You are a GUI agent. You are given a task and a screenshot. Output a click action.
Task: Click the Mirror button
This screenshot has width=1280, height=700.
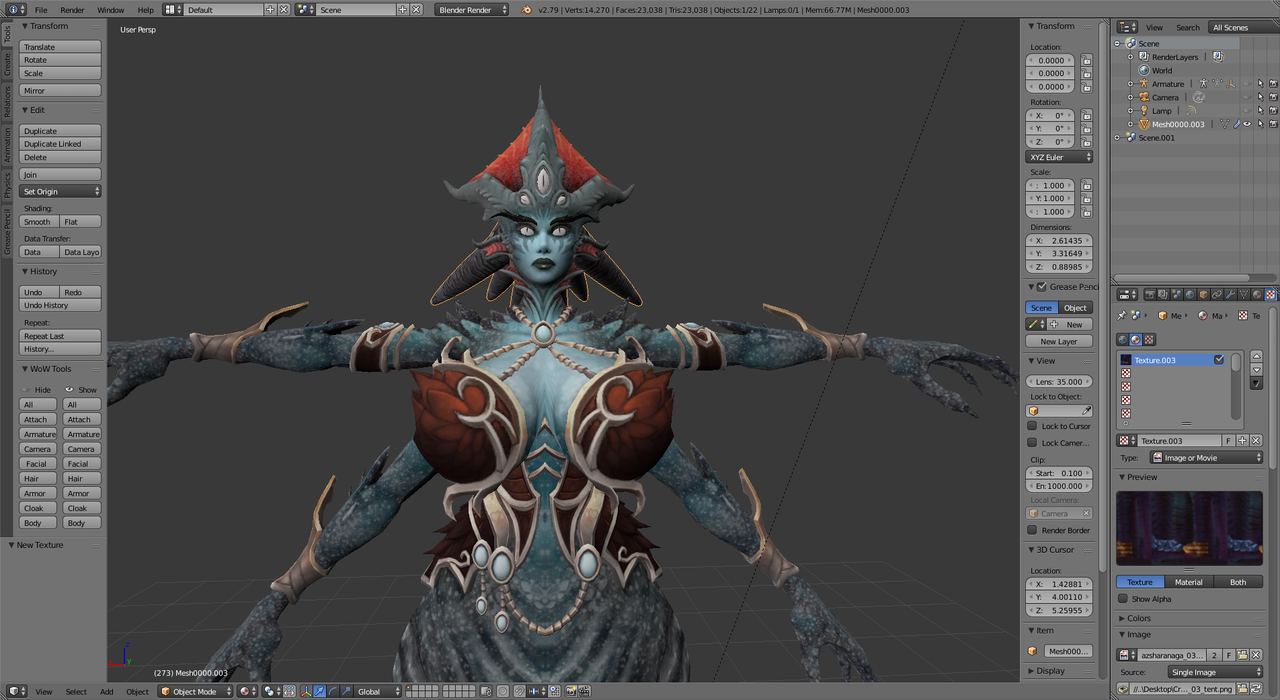tap(61, 91)
